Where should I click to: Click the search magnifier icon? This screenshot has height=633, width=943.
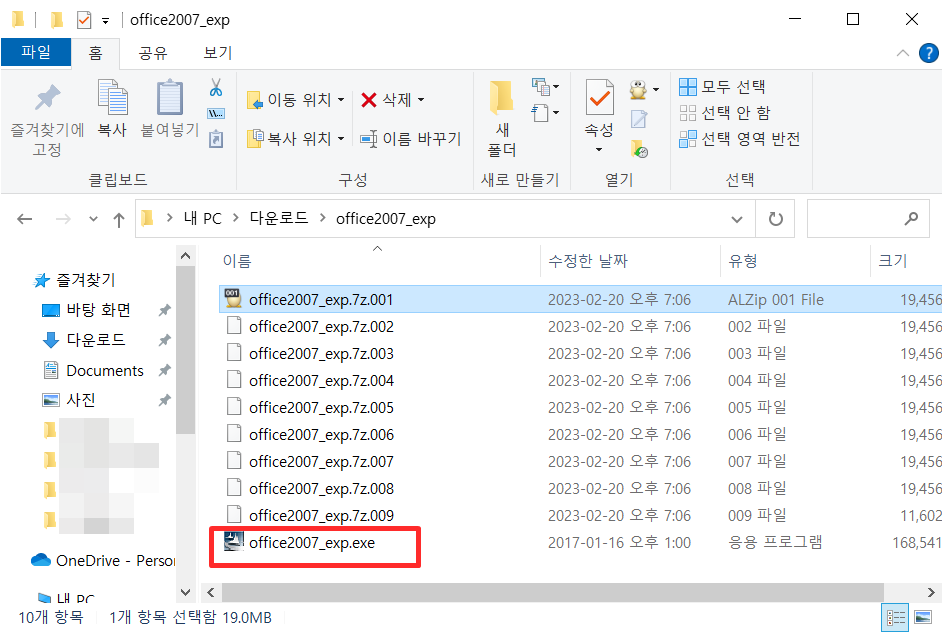[912, 219]
